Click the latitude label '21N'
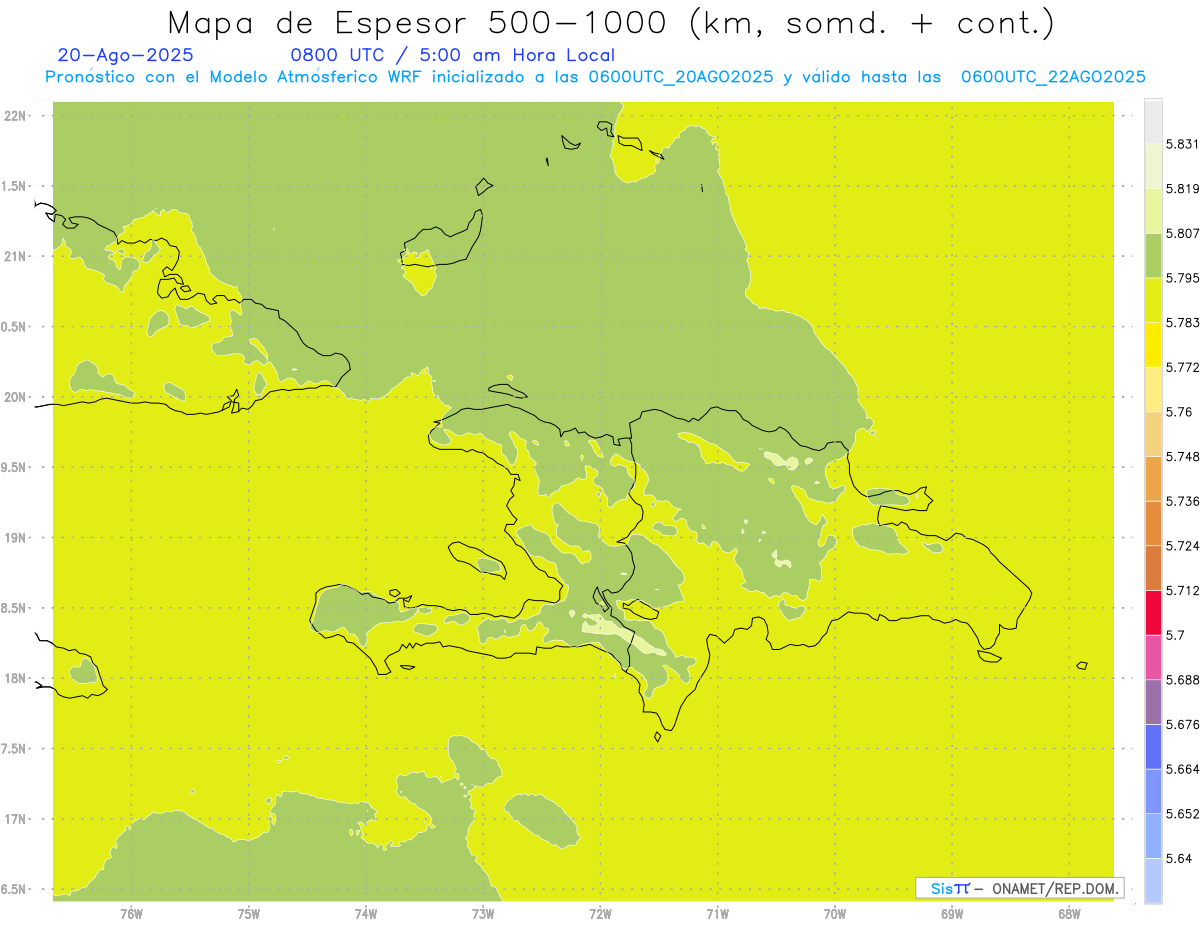The width and height of the screenshot is (1200, 927). tap(15, 257)
